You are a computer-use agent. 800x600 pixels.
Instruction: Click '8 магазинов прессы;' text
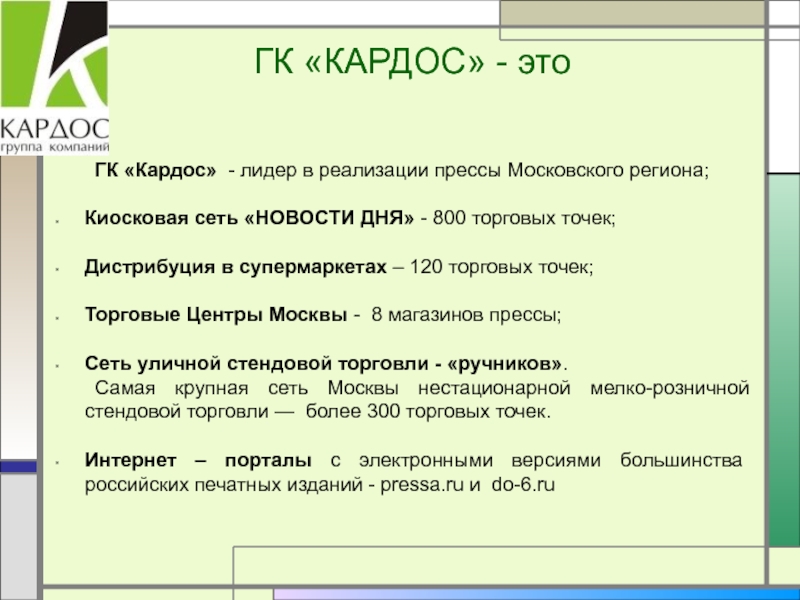[x=466, y=315]
